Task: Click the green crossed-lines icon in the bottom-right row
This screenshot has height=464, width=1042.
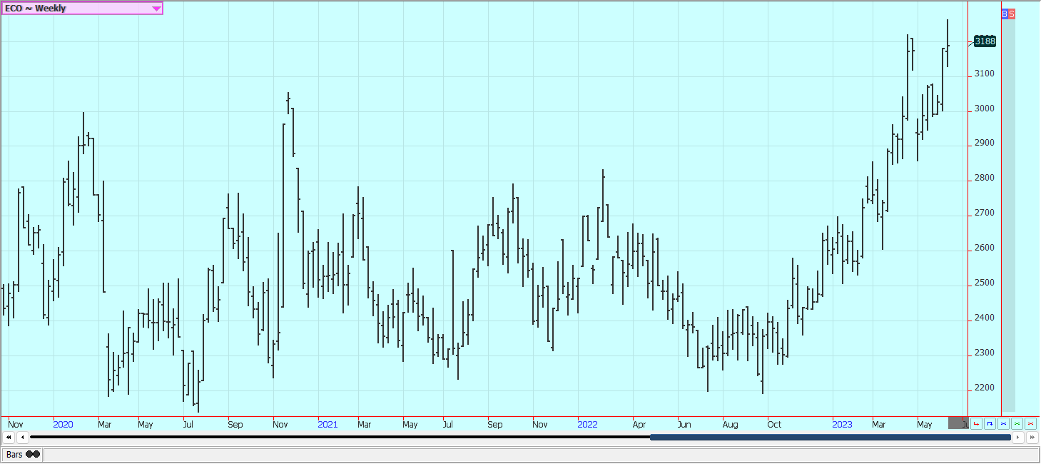Action: point(1017,423)
